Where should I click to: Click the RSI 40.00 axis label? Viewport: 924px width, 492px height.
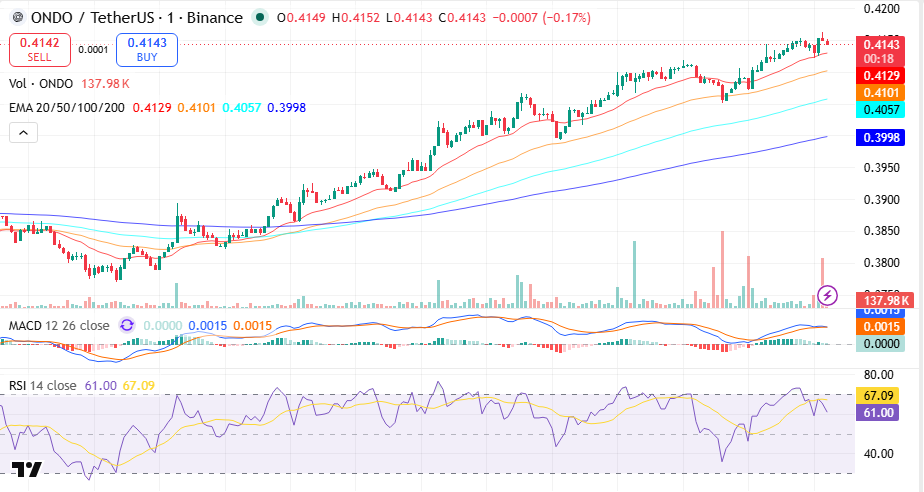pyautogui.click(x=878, y=454)
